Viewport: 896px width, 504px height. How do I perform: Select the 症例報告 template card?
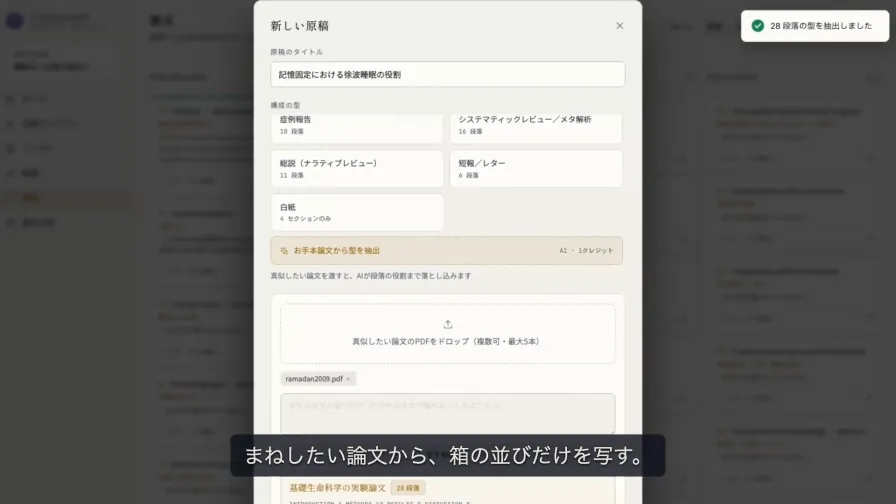click(x=357, y=127)
